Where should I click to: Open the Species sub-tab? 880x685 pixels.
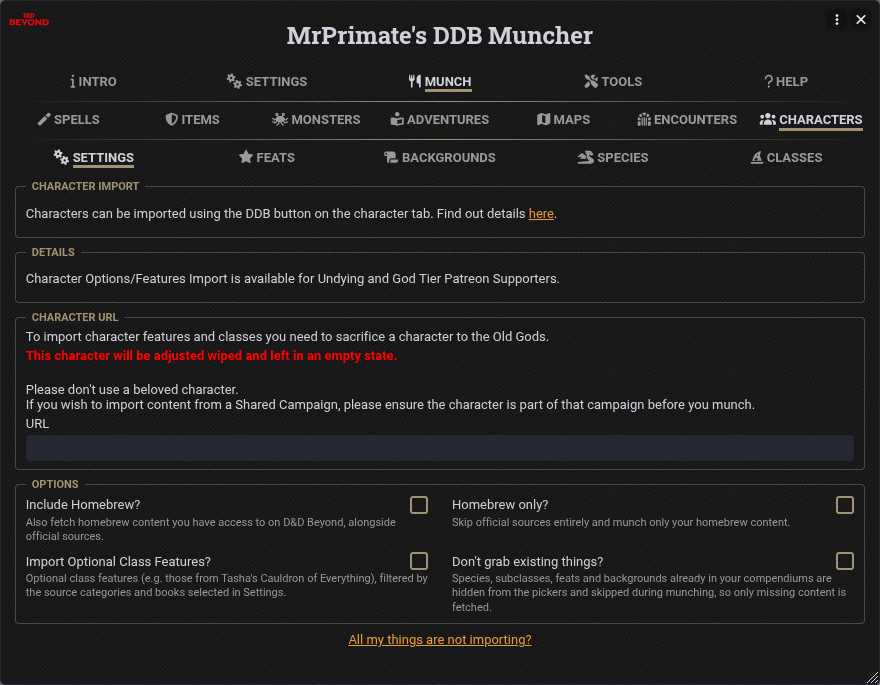click(613, 158)
